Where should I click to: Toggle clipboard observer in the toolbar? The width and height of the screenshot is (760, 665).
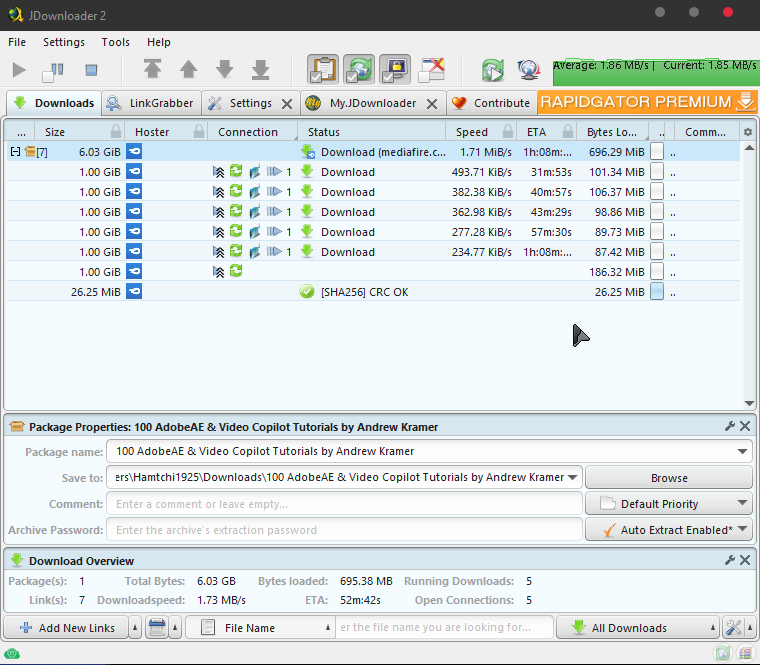pos(323,69)
